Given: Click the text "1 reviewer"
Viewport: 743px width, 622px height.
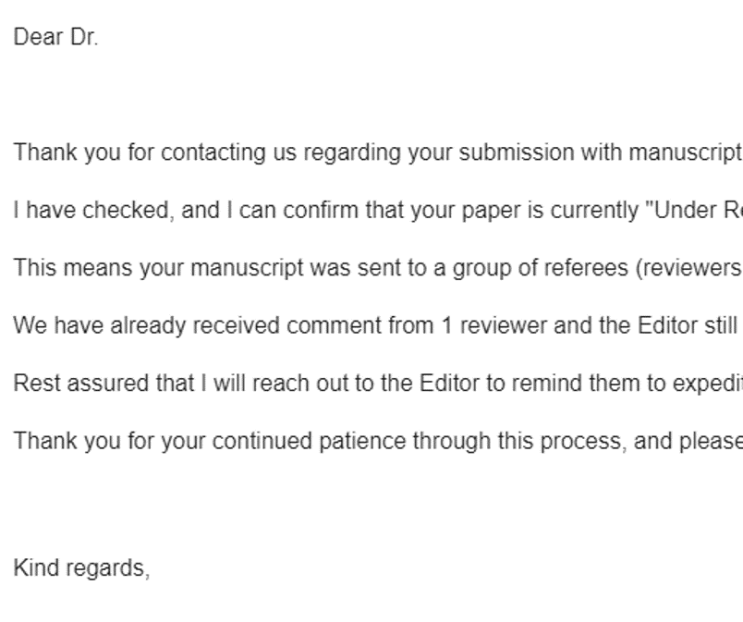Looking at the screenshot, I should pos(494,326).
